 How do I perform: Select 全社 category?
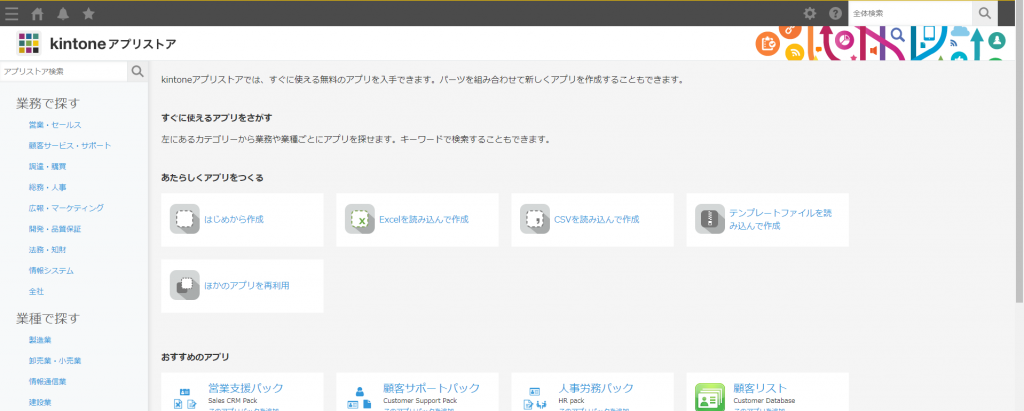click(37, 291)
